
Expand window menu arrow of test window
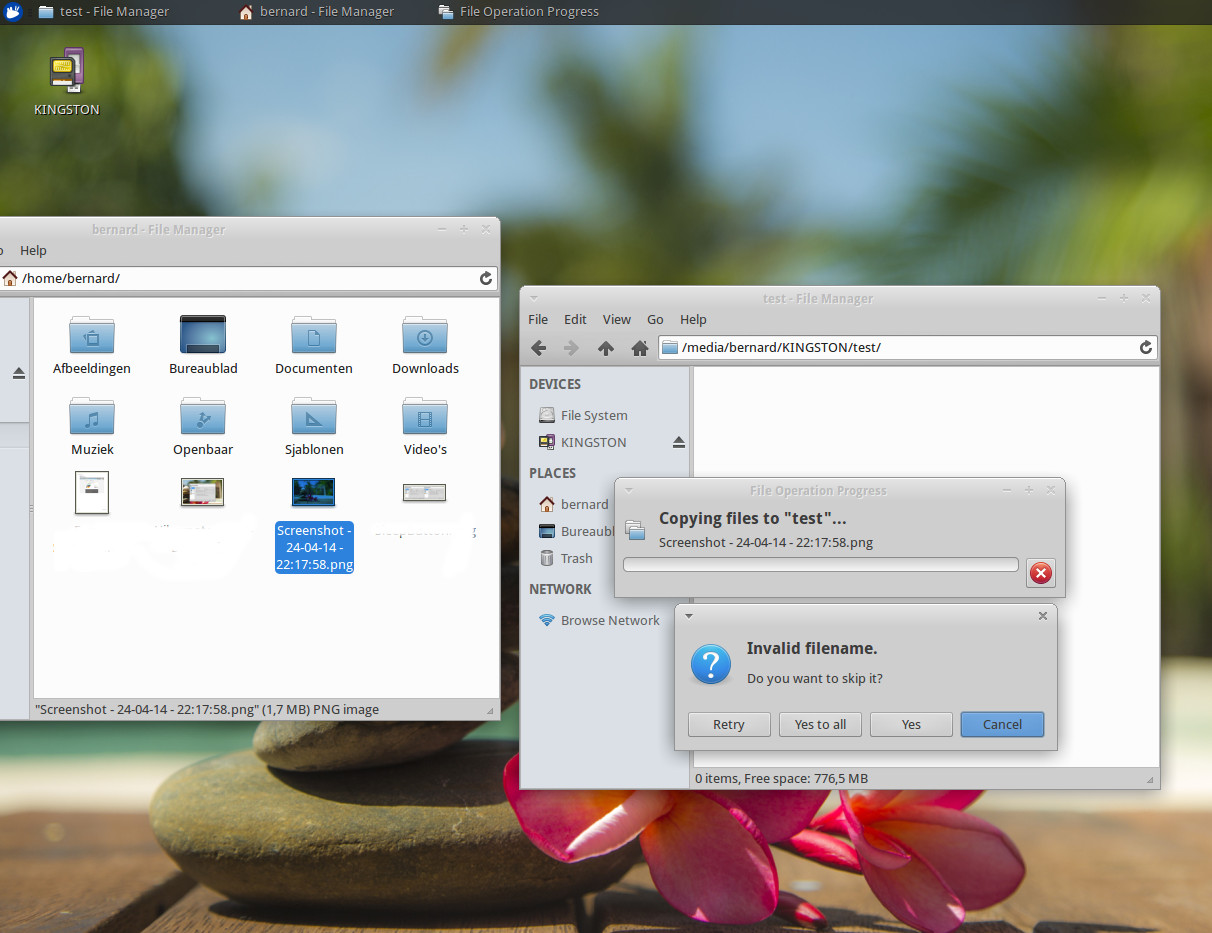click(534, 298)
